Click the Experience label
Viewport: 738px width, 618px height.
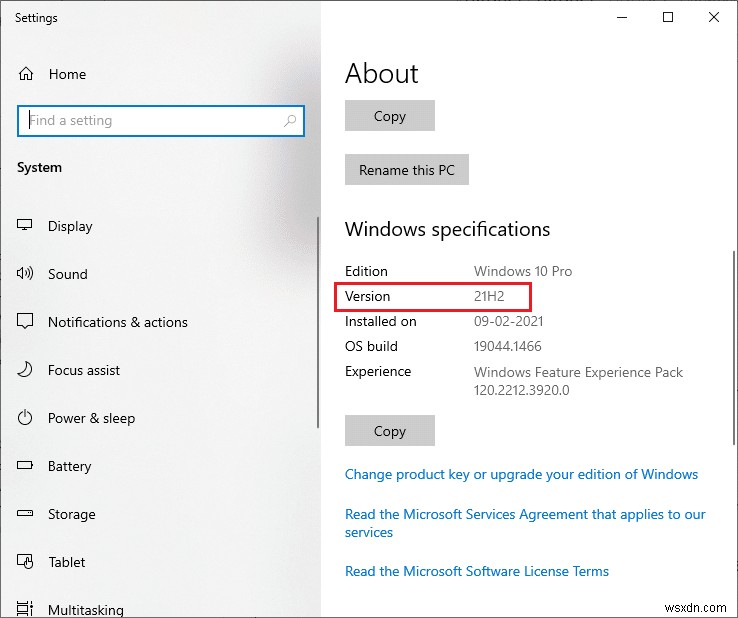point(378,372)
